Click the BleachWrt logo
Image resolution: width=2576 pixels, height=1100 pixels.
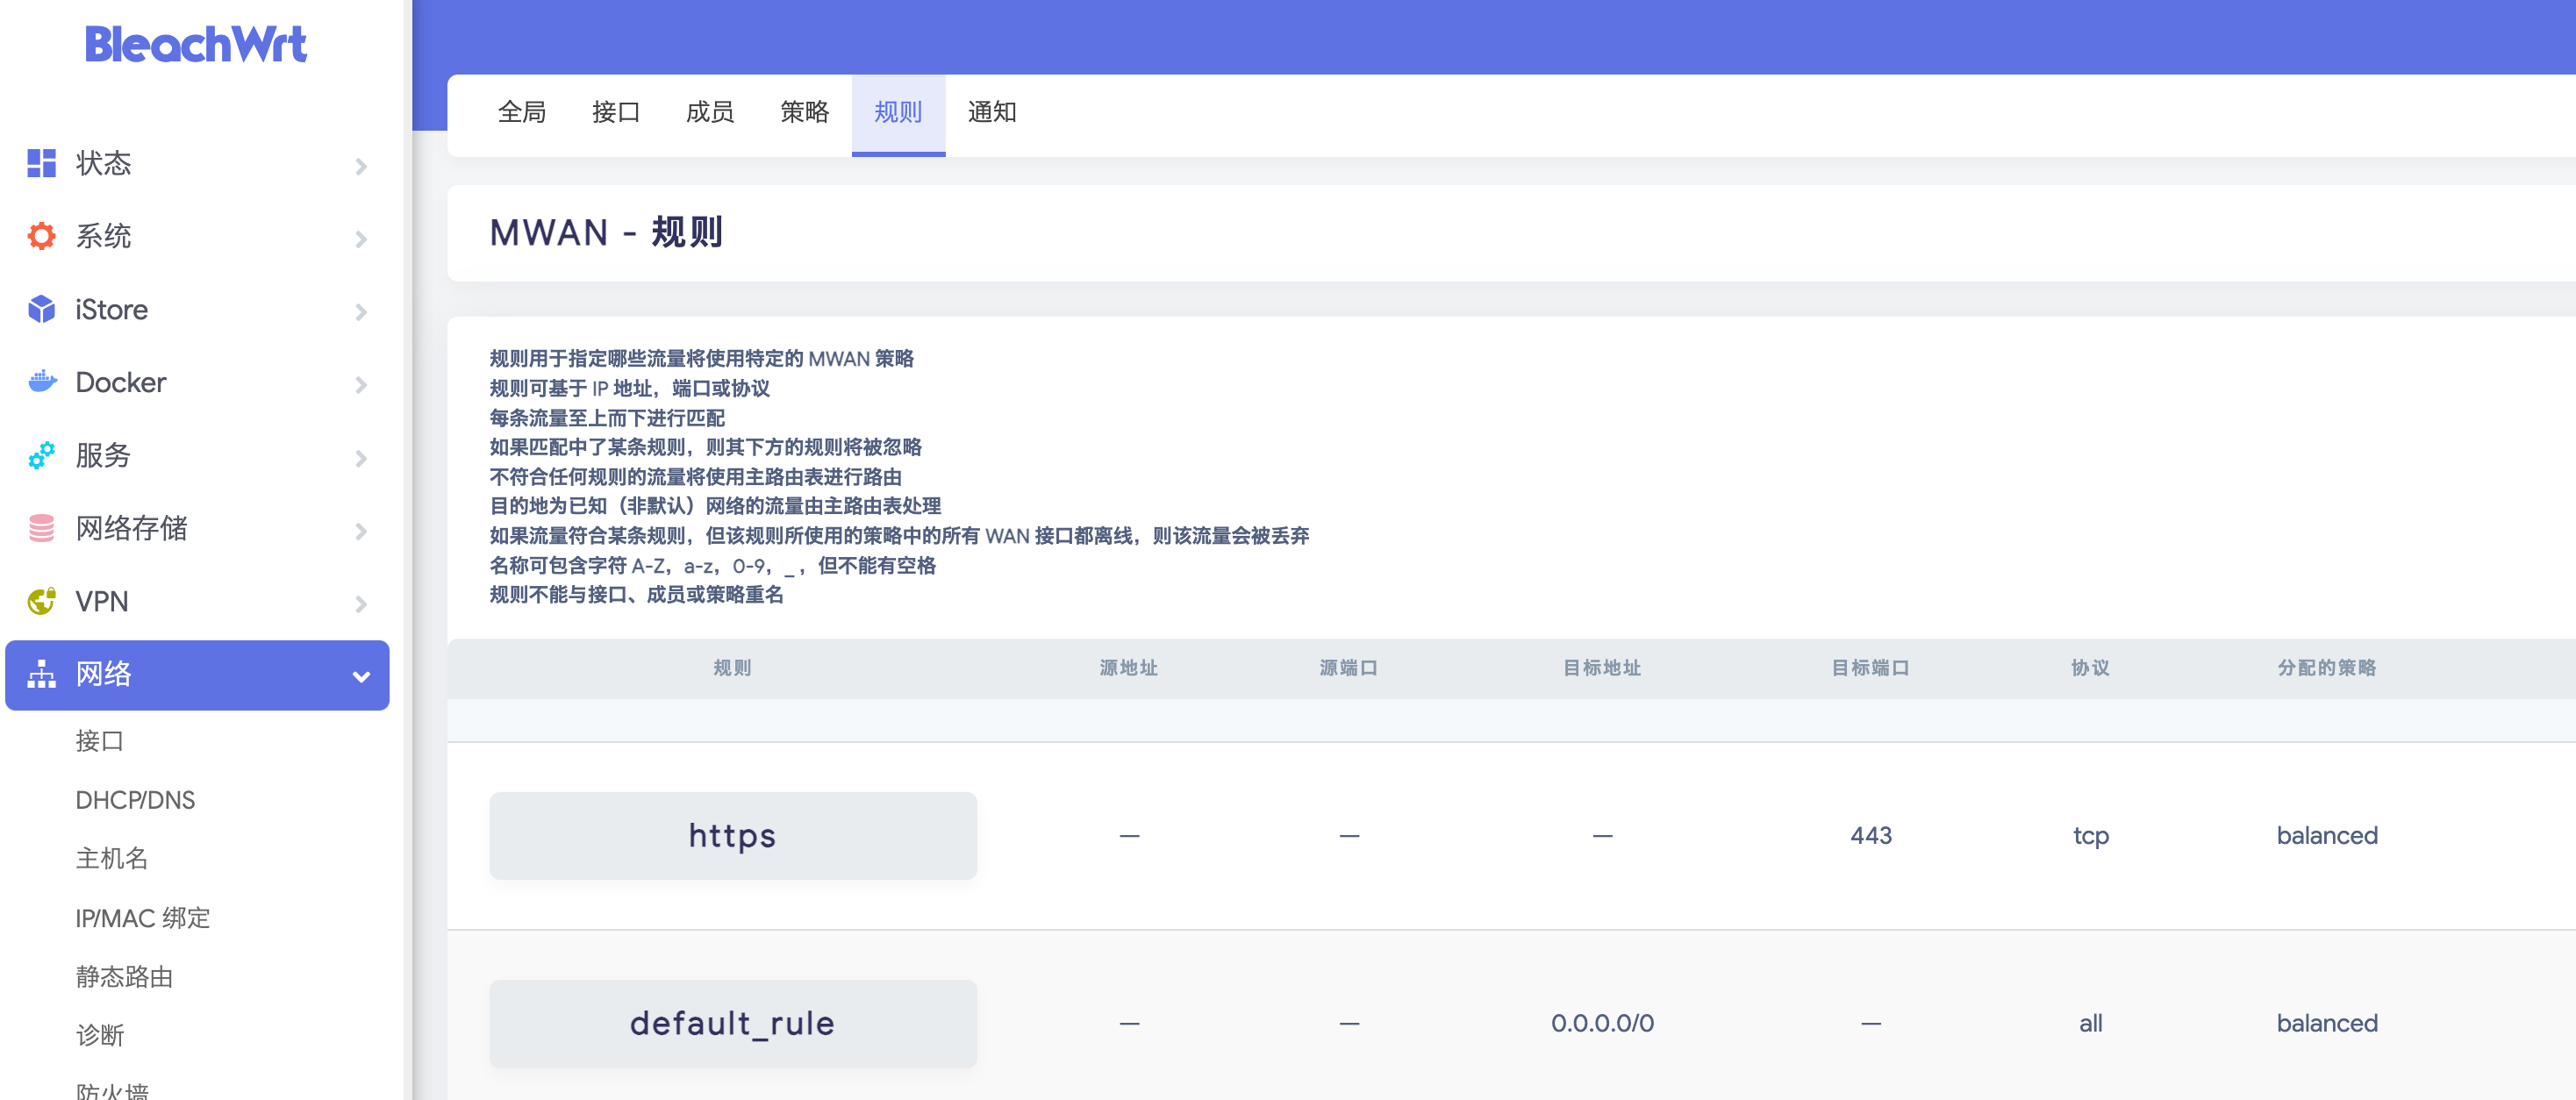tap(196, 45)
